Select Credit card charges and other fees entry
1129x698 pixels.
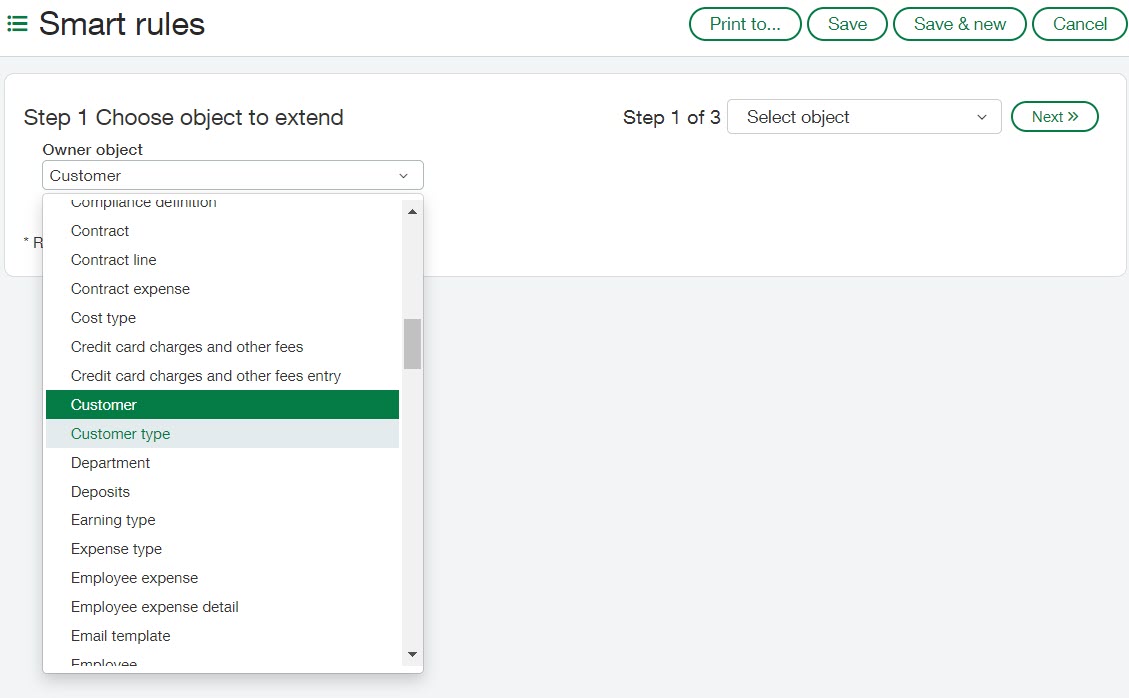pos(206,376)
